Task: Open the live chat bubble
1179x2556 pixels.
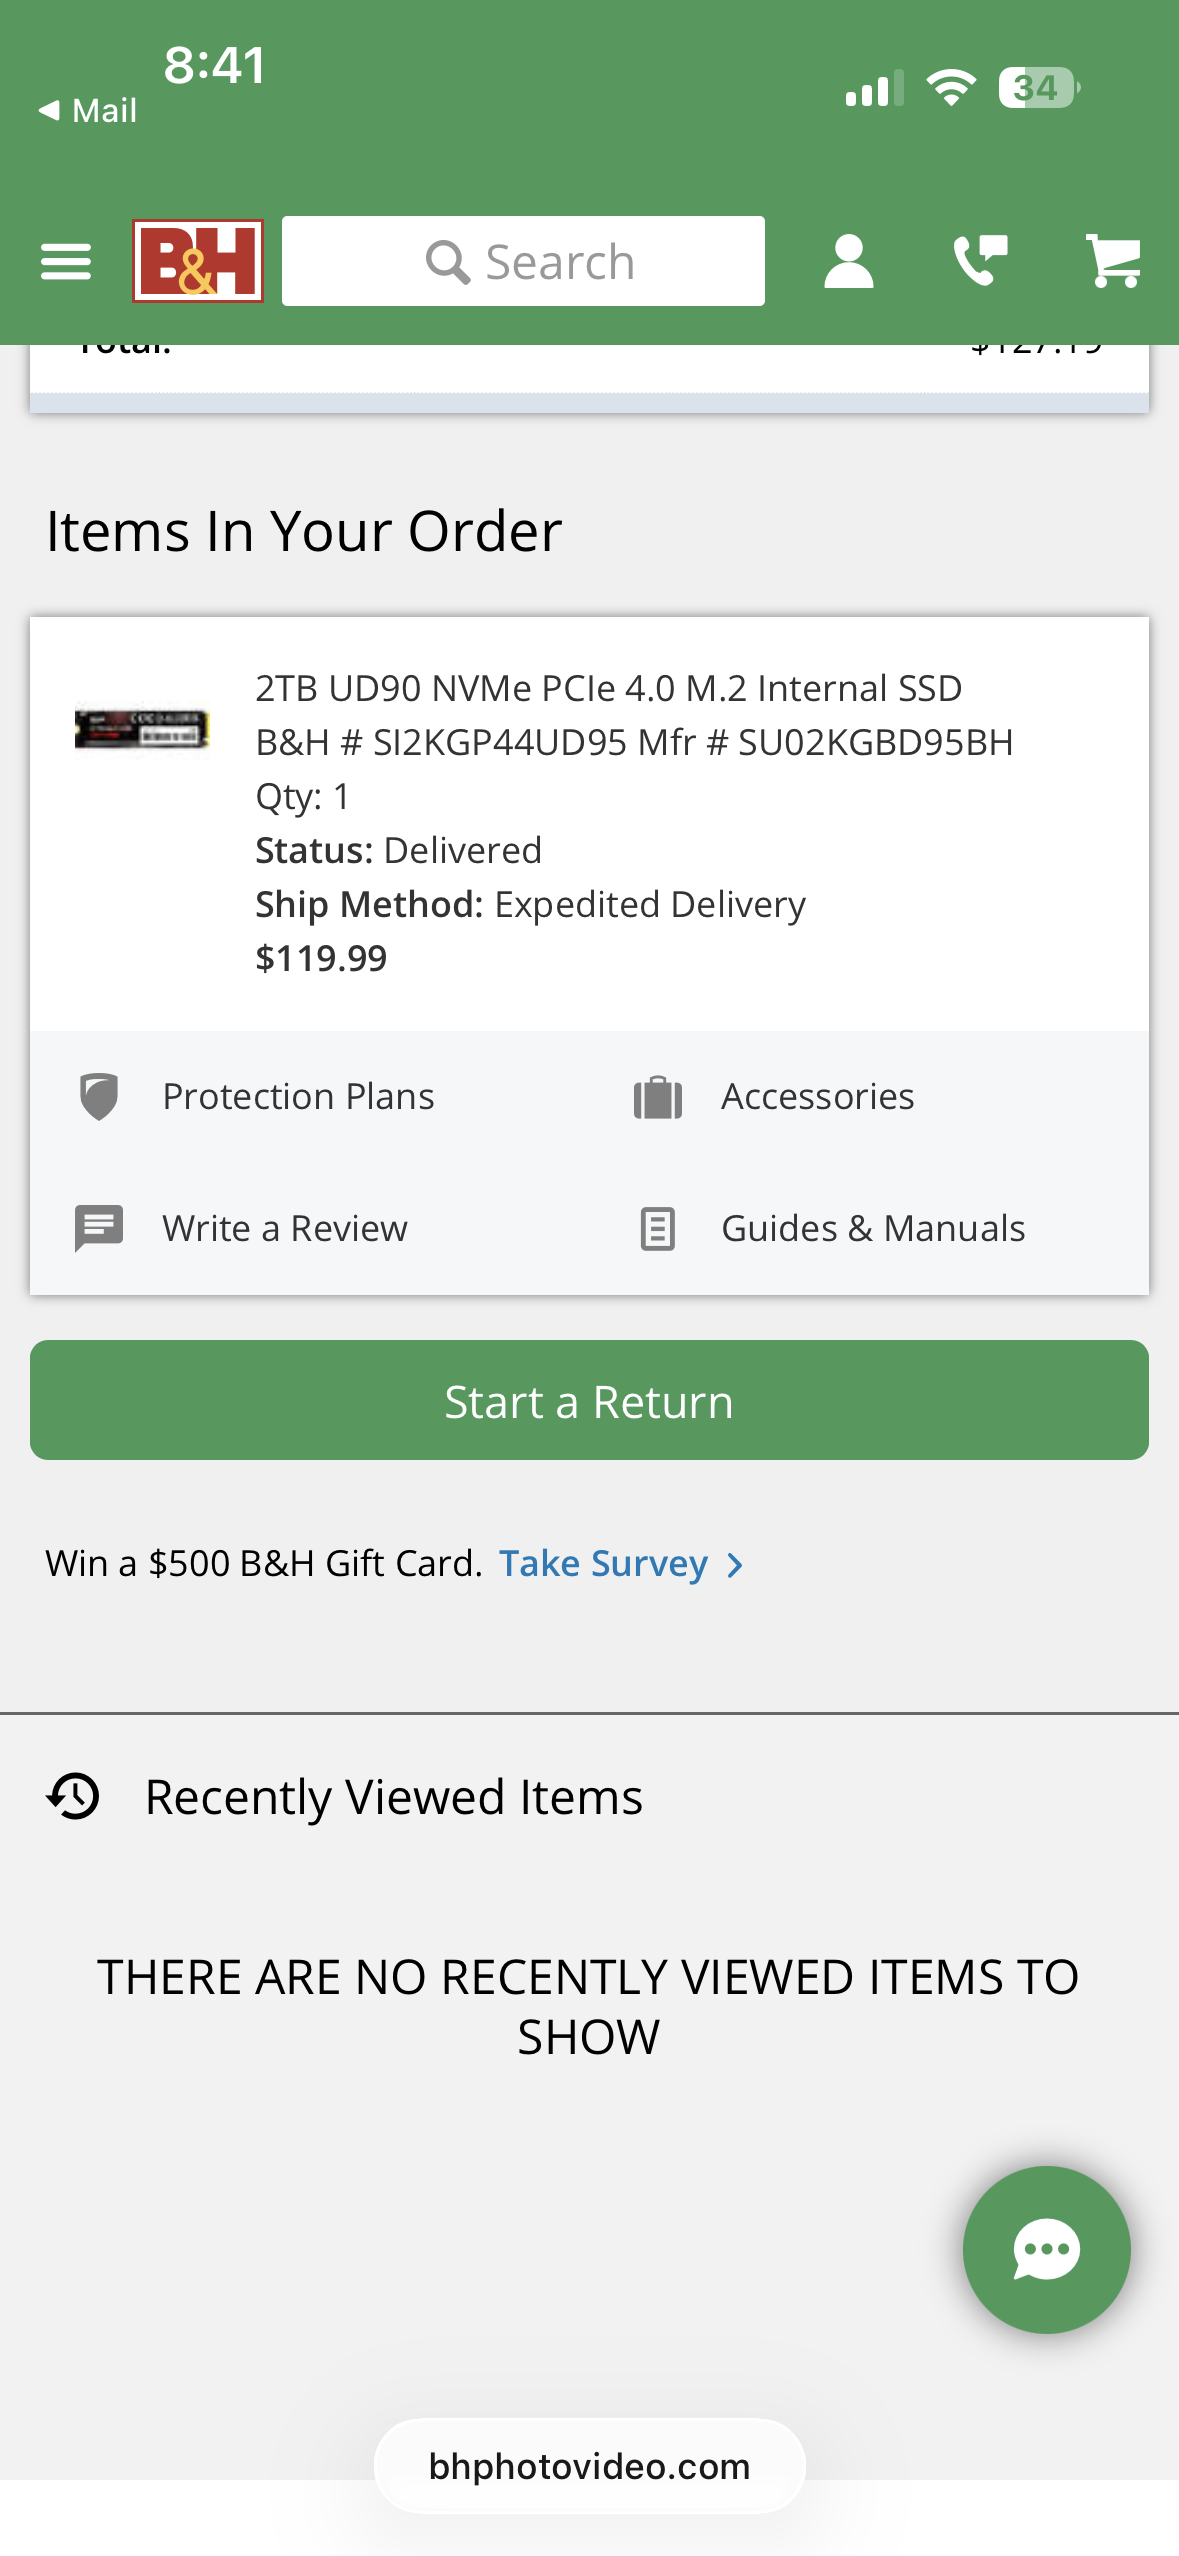Action: coord(1046,2249)
